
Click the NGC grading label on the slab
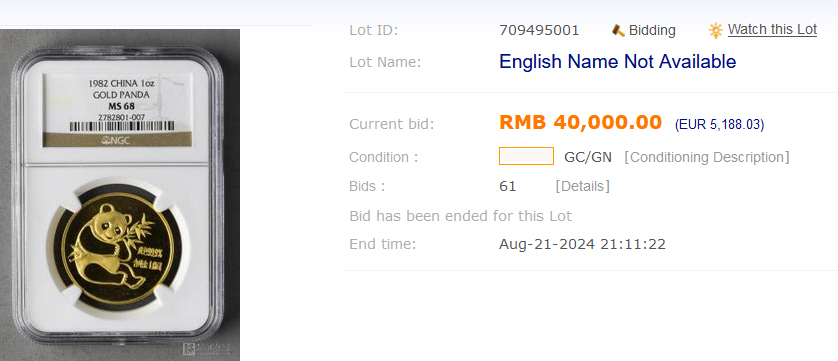(118, 110)
